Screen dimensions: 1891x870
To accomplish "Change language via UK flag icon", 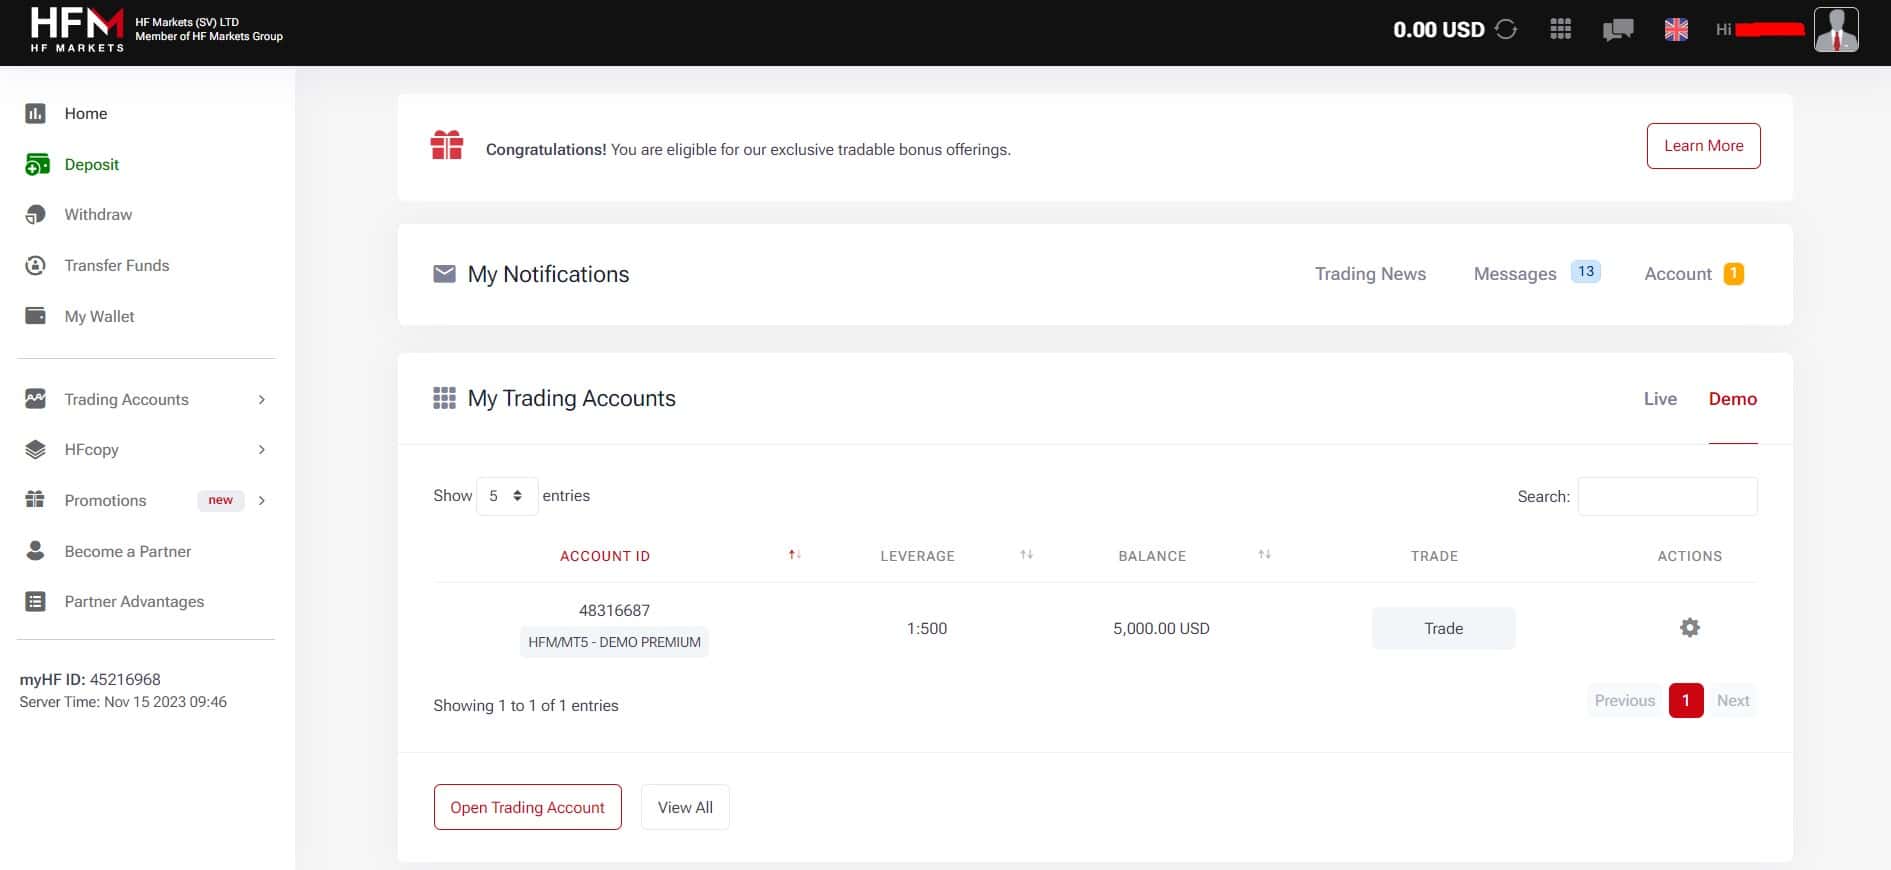I will 1676,30.
